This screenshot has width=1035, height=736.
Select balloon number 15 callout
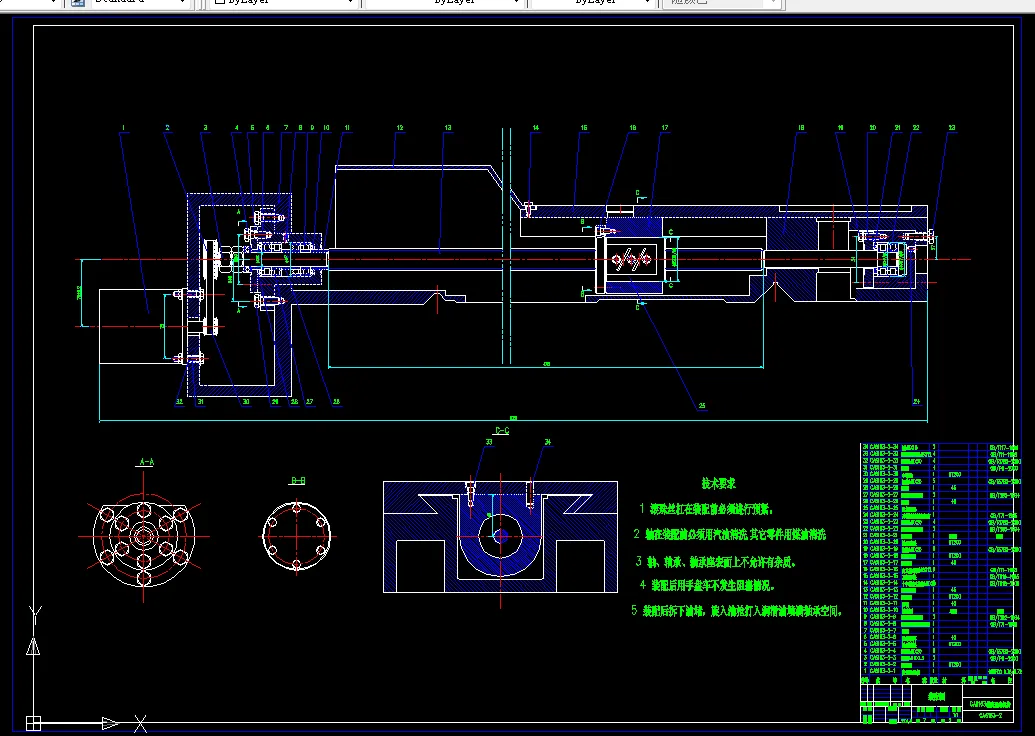[584, 128]
